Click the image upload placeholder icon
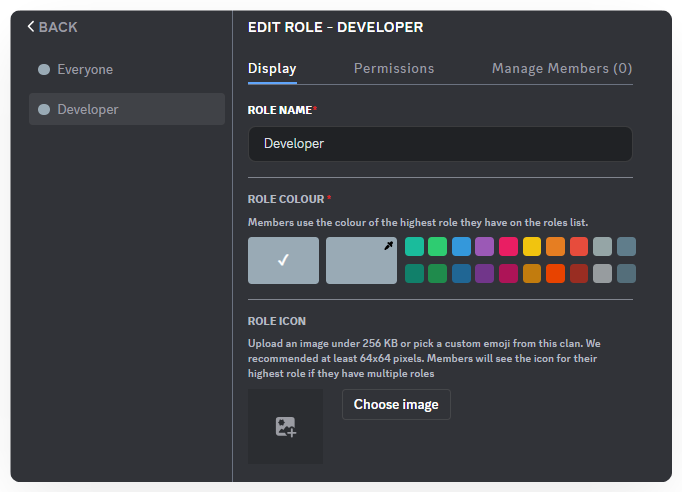The height and width of the screenshot is (492, 682). (285, 427)
